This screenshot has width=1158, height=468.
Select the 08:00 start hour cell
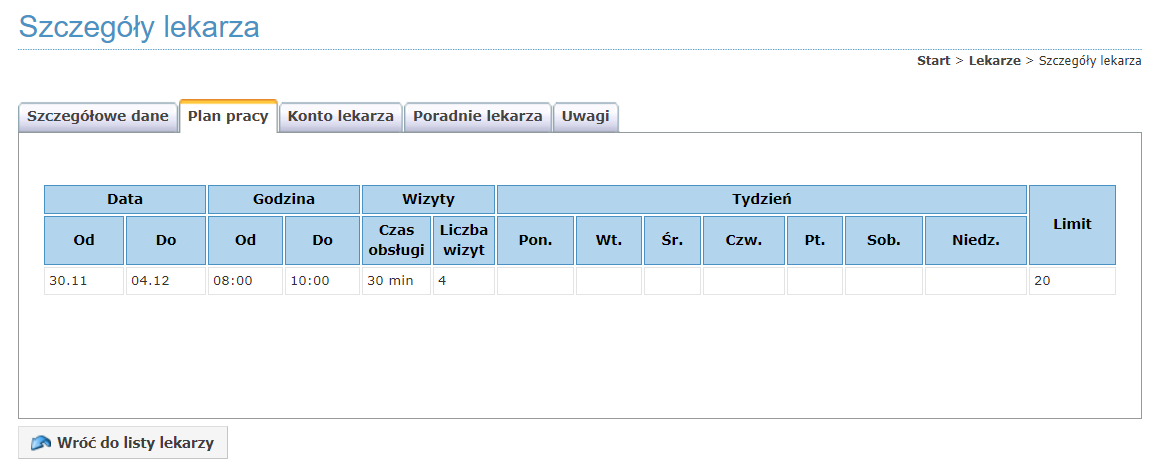point(245,281)
